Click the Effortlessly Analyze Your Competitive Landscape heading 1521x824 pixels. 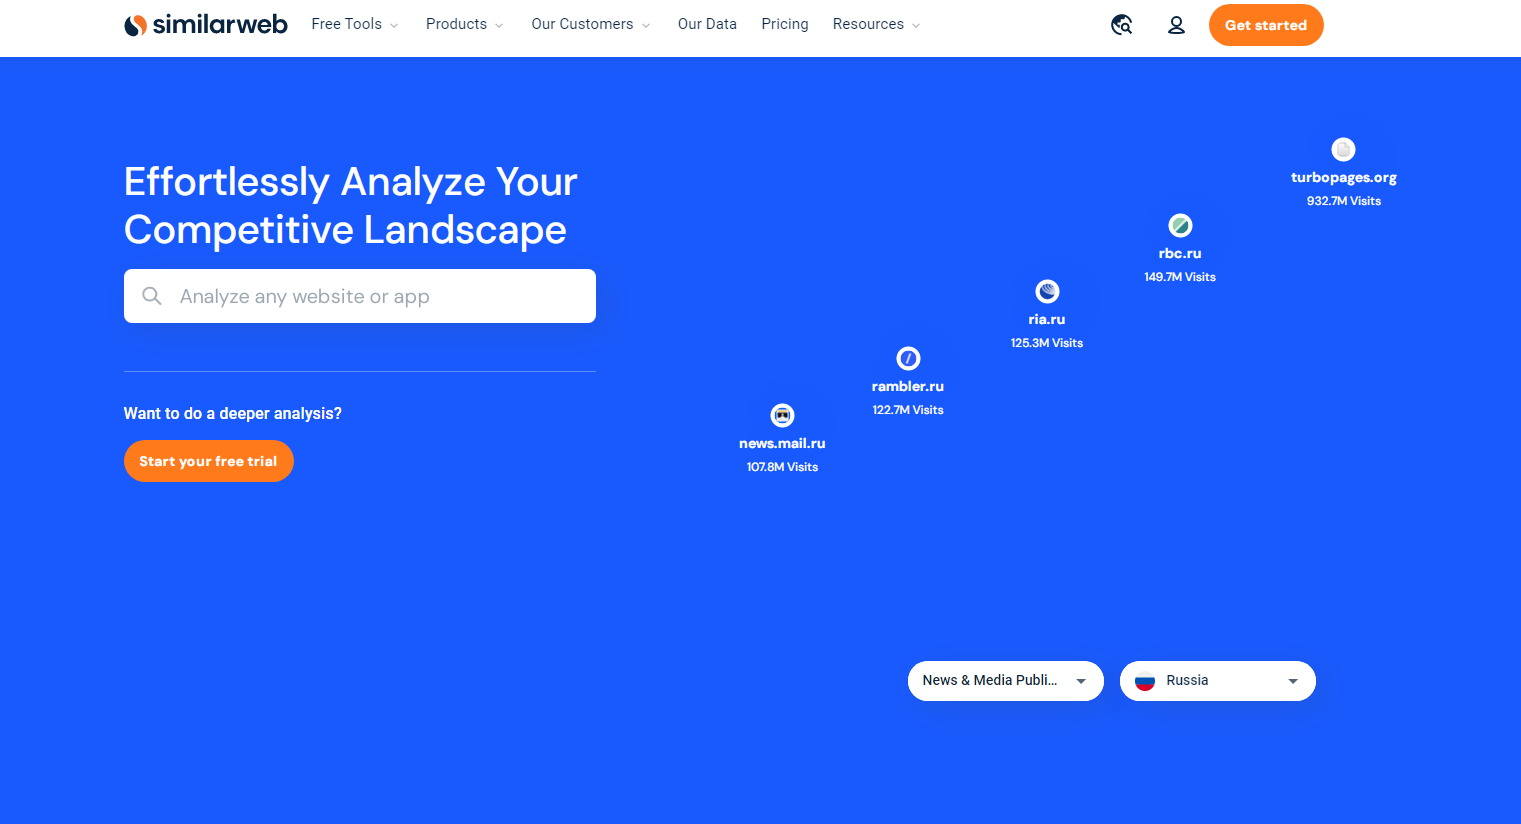351,206
